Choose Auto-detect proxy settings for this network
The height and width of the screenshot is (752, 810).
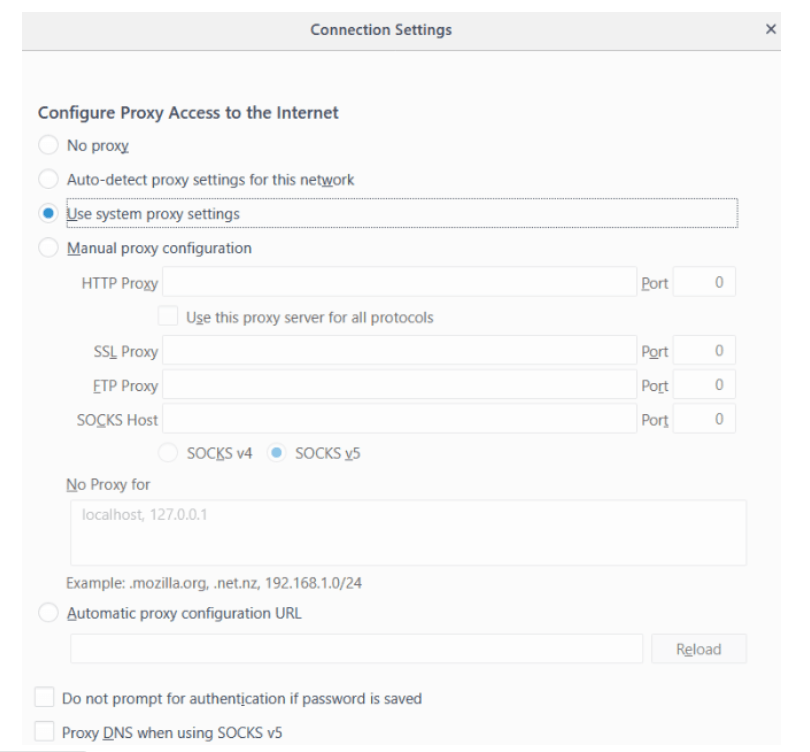(48, 179)
